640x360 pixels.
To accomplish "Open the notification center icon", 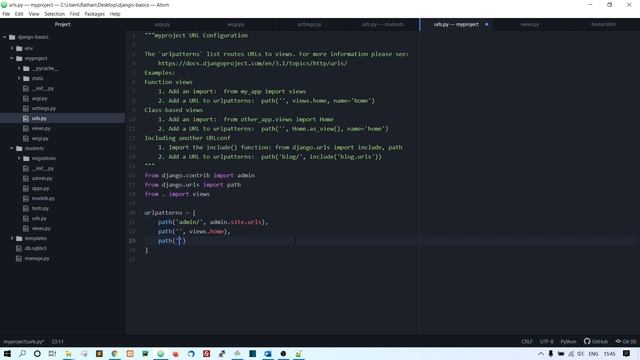I will click(626, 353).
